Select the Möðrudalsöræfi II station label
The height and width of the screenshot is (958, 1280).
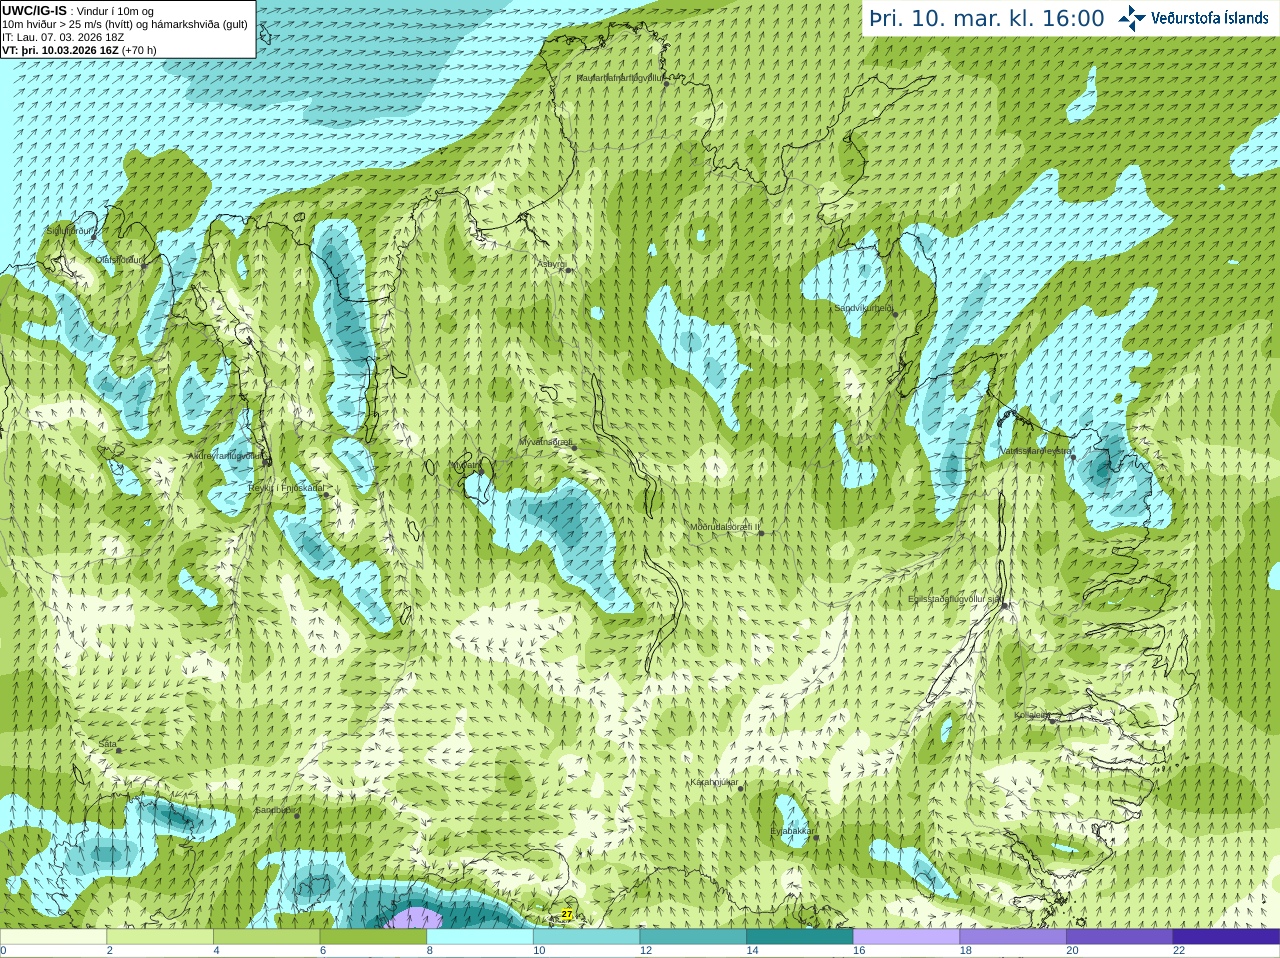pos(725,527)
